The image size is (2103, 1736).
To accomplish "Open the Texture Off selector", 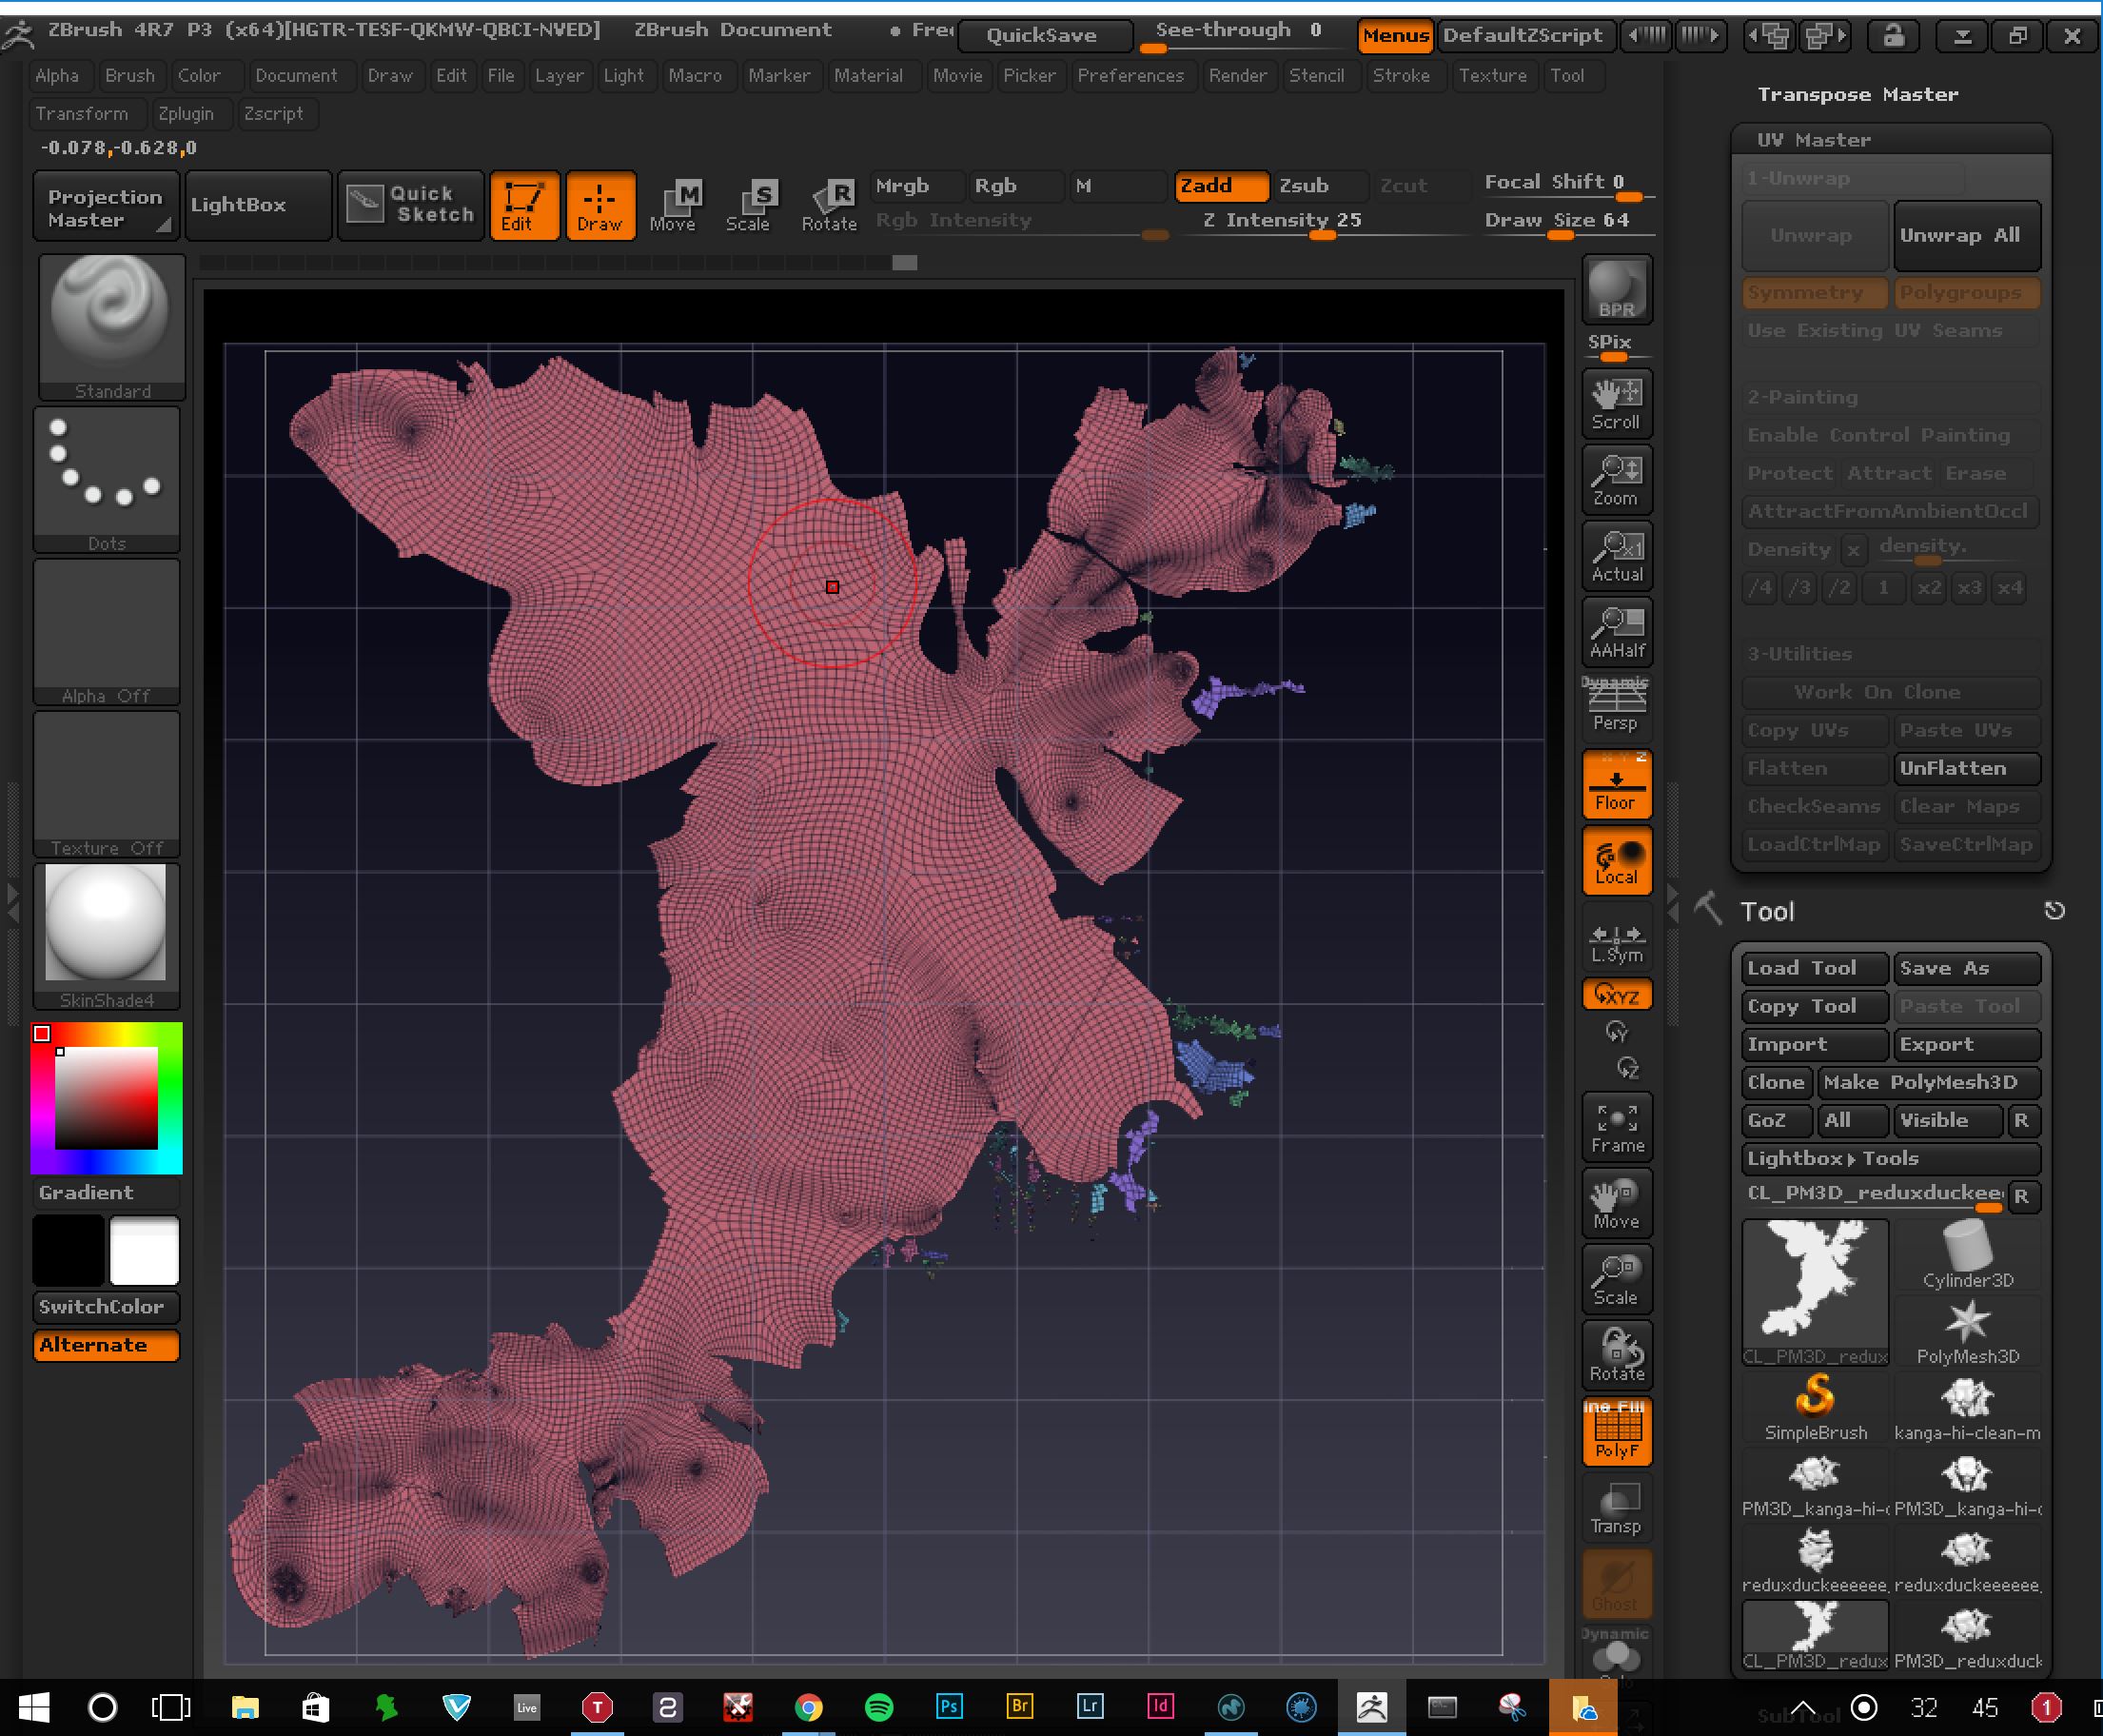I will point(107,784).
